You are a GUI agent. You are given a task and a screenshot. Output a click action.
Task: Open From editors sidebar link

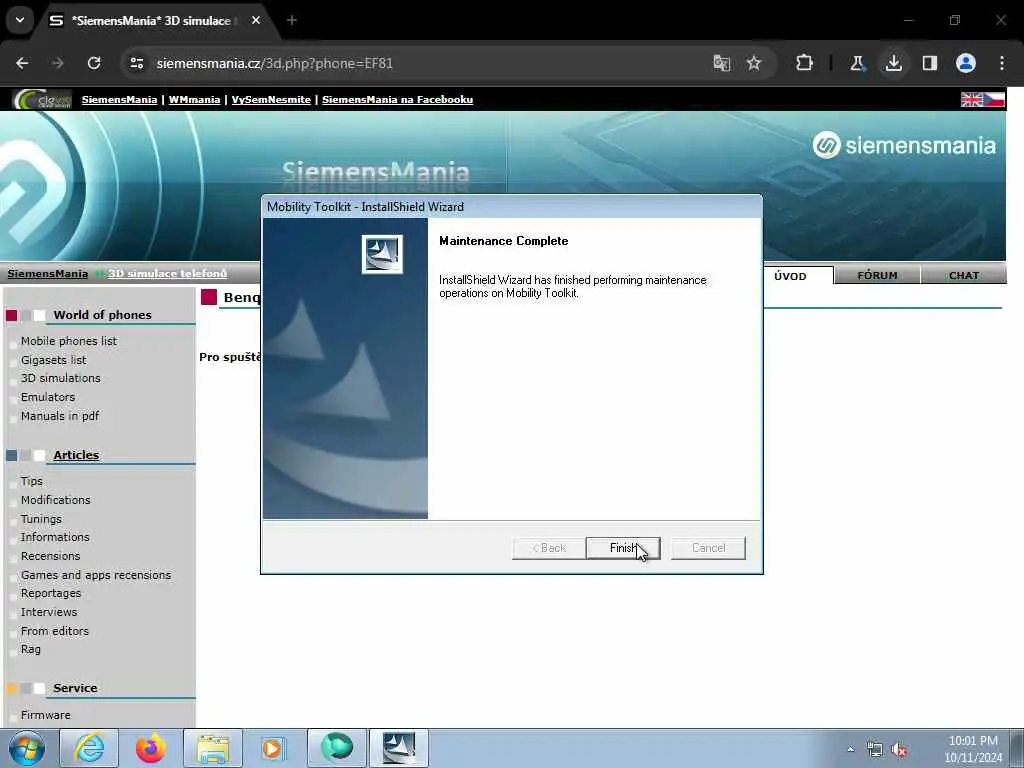click(x=55, y=631)
